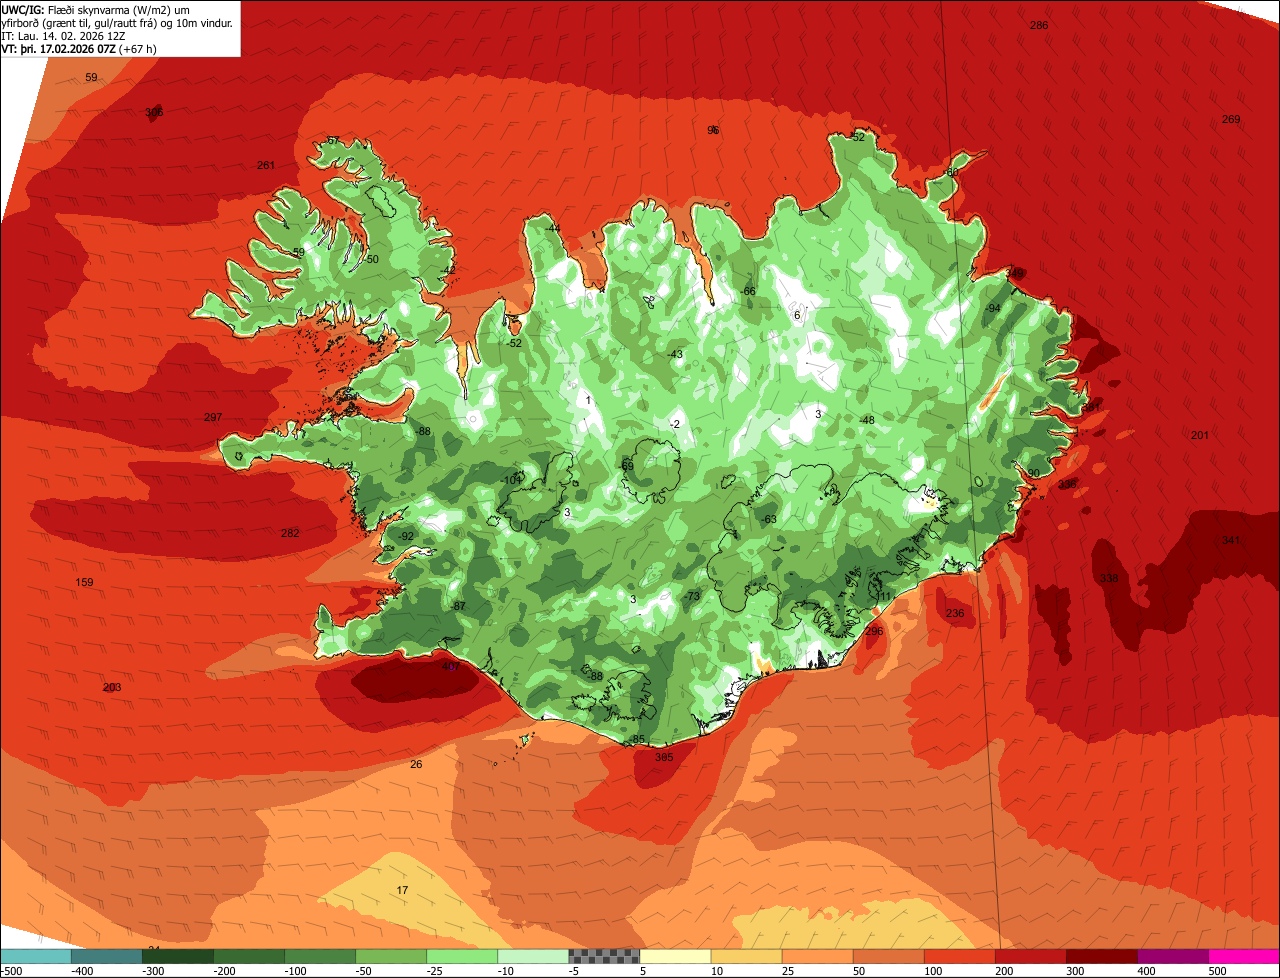Image resolution: width=1280 pixels, height=978 pixels.
Task: Click the legend tick label '400'
Action: tap(1145, 970)
